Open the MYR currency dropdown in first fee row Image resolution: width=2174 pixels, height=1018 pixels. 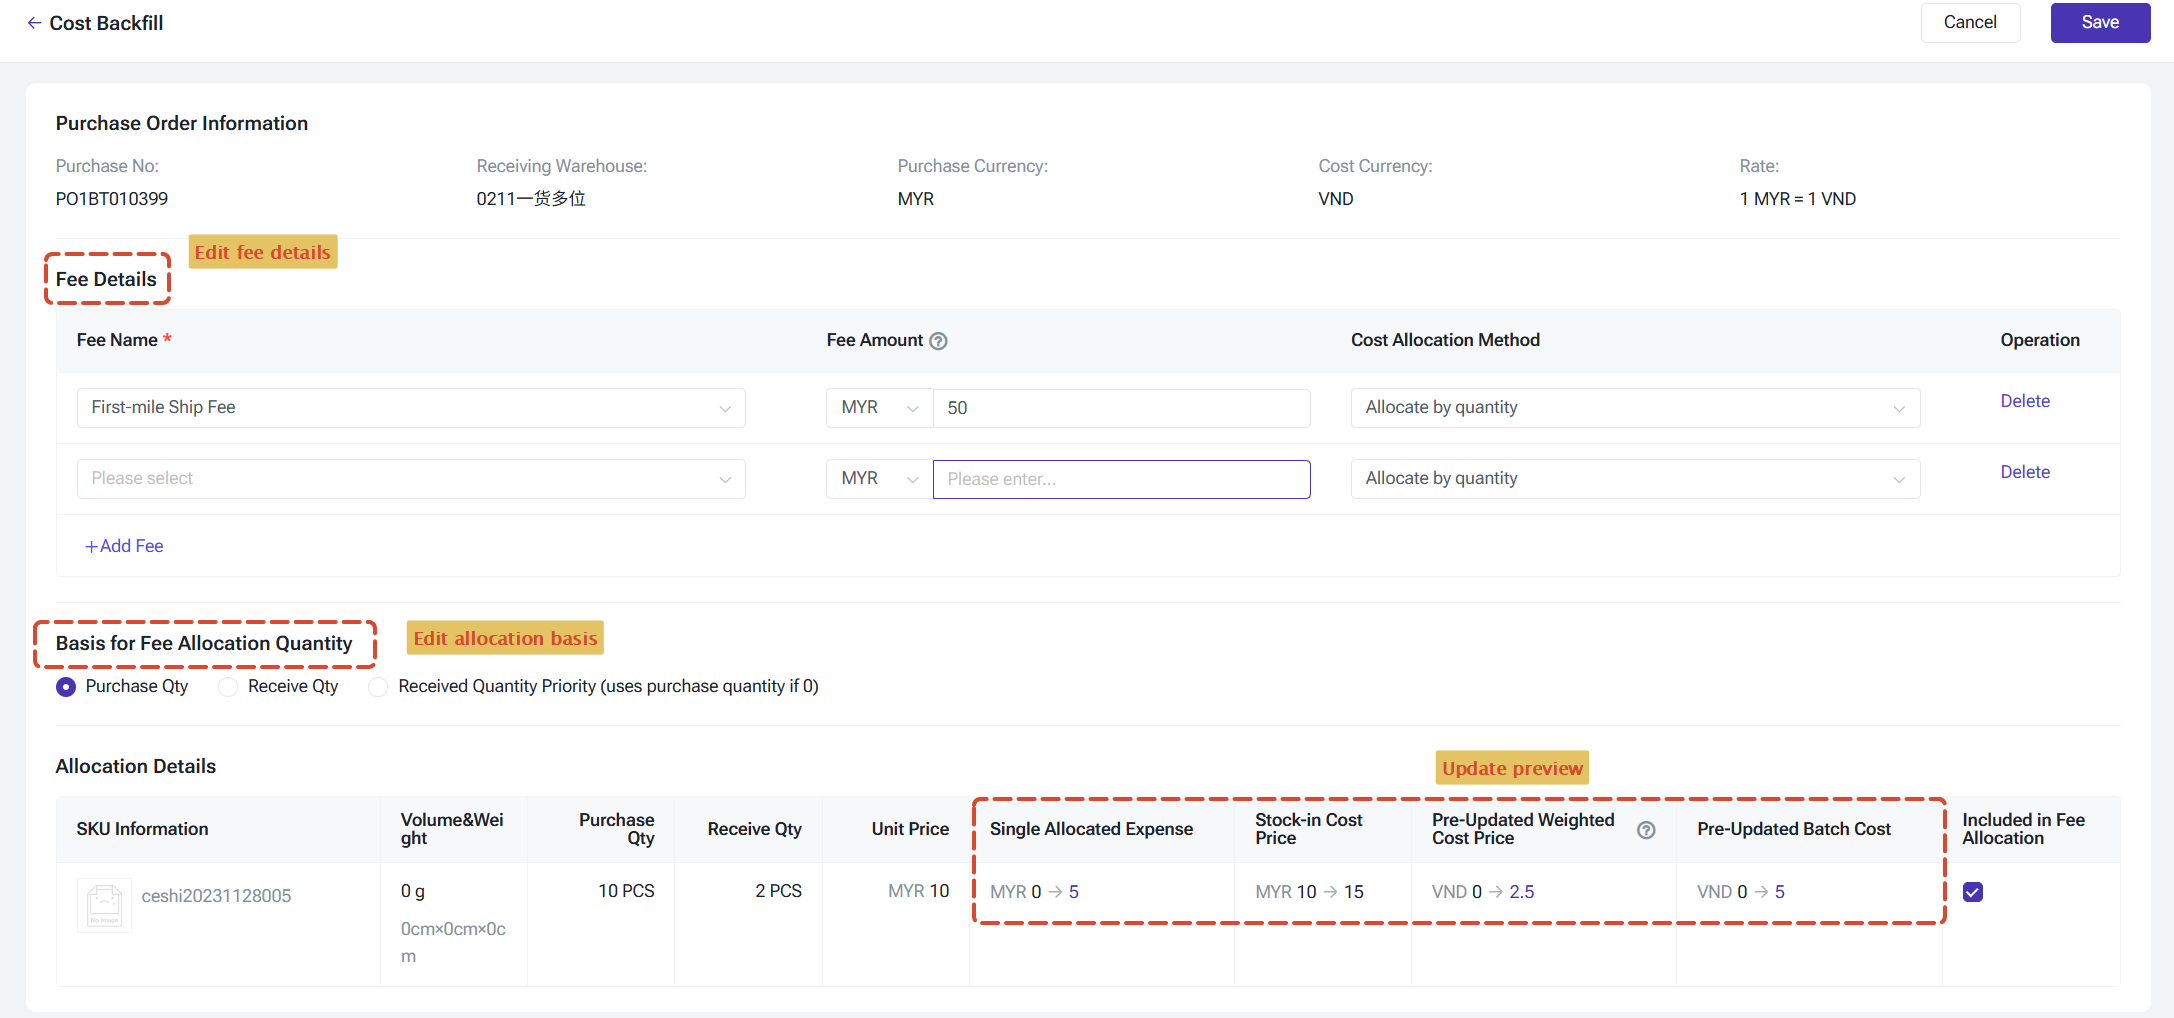coord(879,408)
